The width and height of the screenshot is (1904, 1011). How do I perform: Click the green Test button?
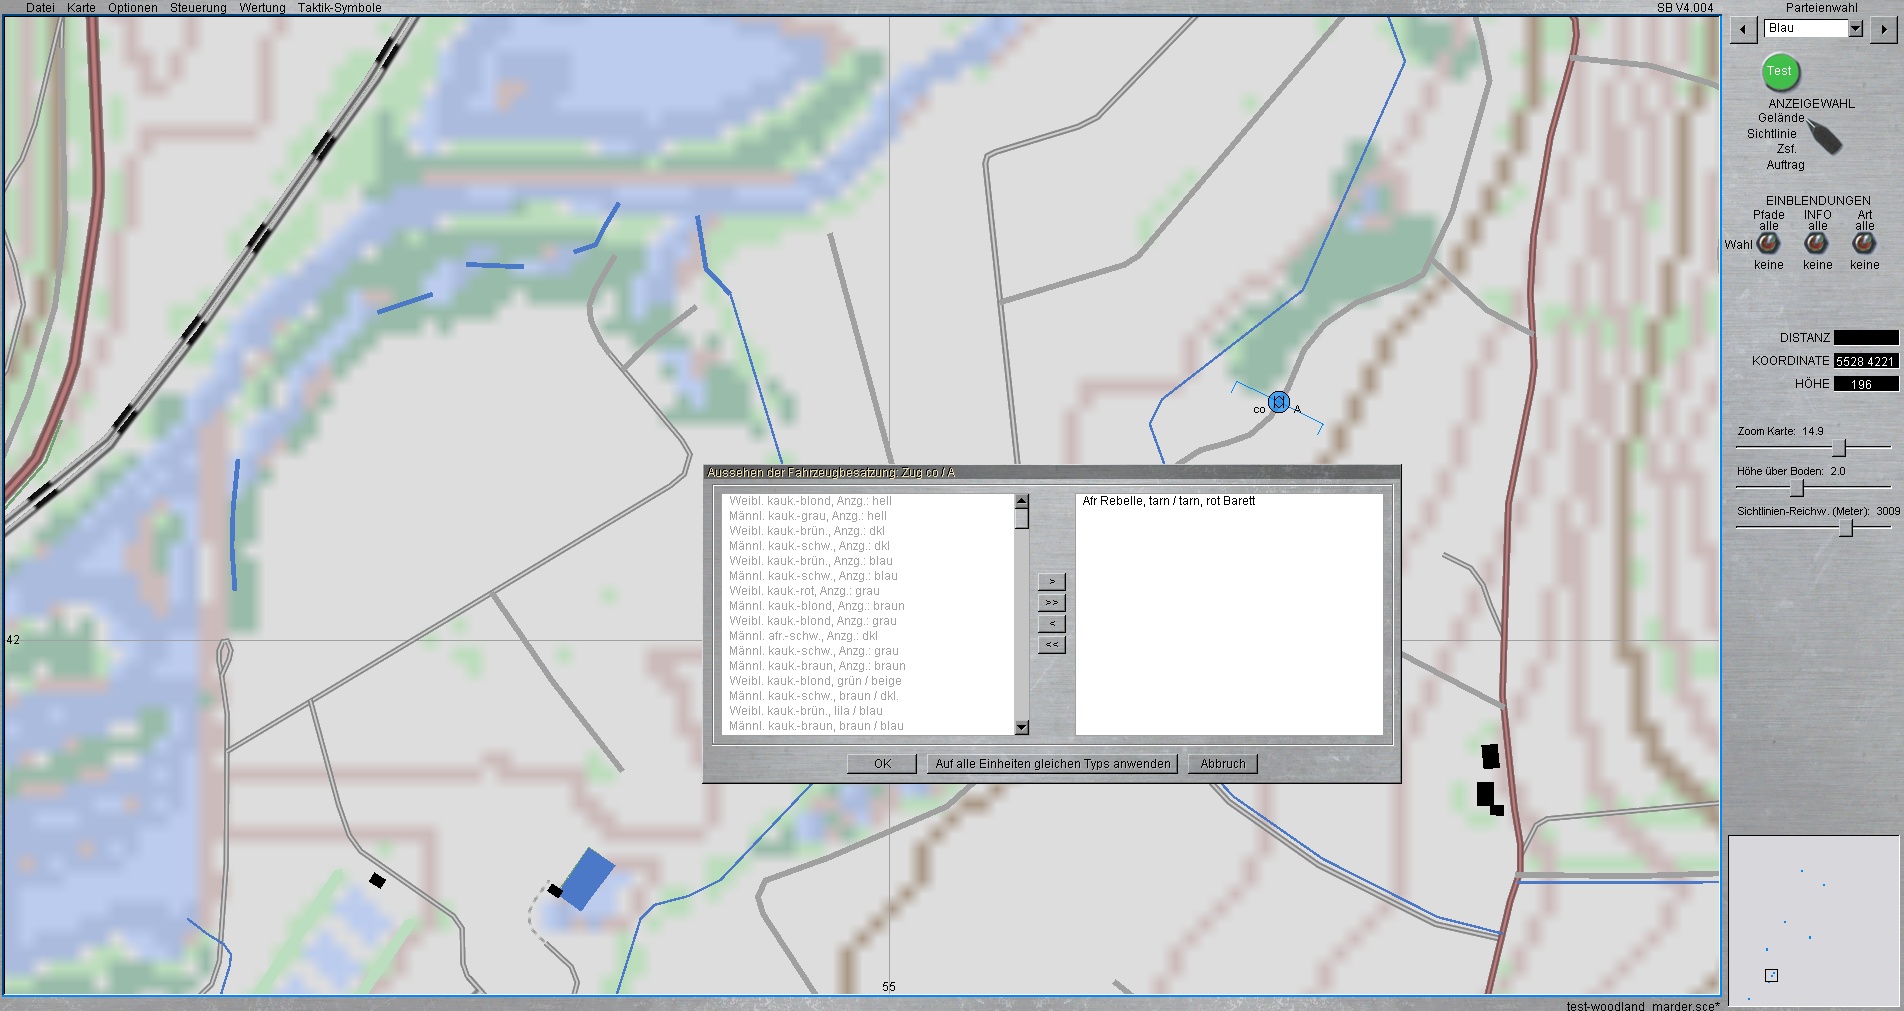[x=1779, y=71]
